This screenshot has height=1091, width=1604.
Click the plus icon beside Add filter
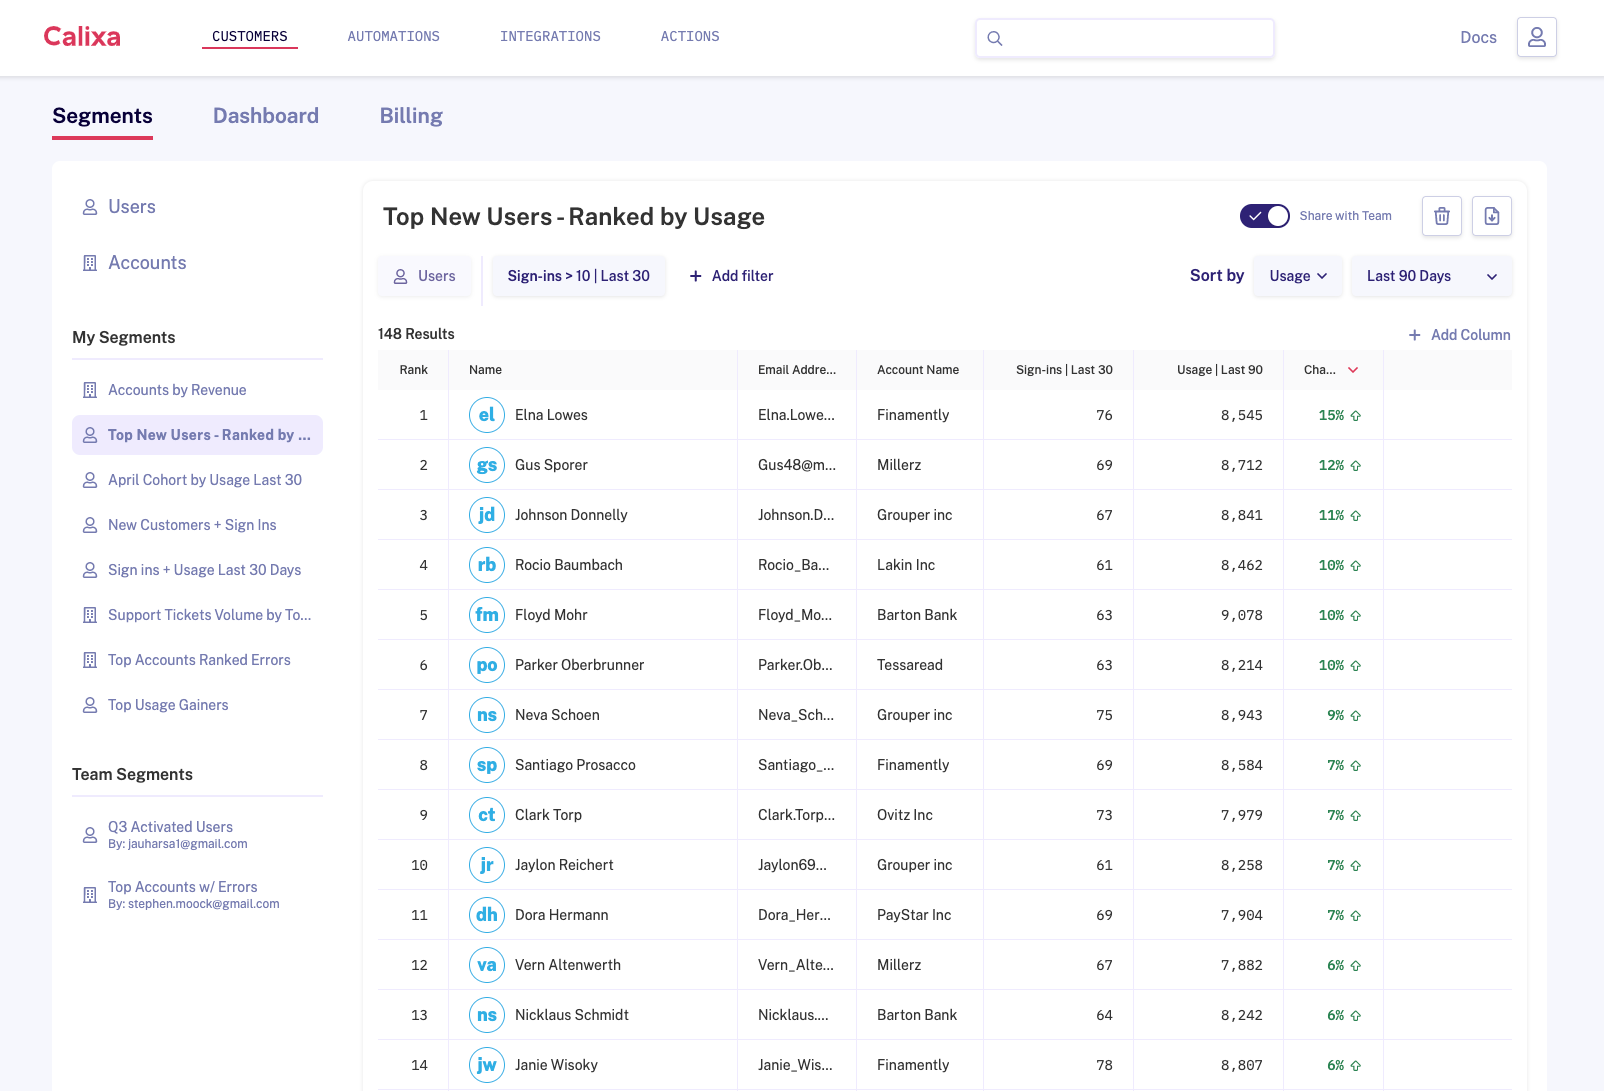(696, 276)
